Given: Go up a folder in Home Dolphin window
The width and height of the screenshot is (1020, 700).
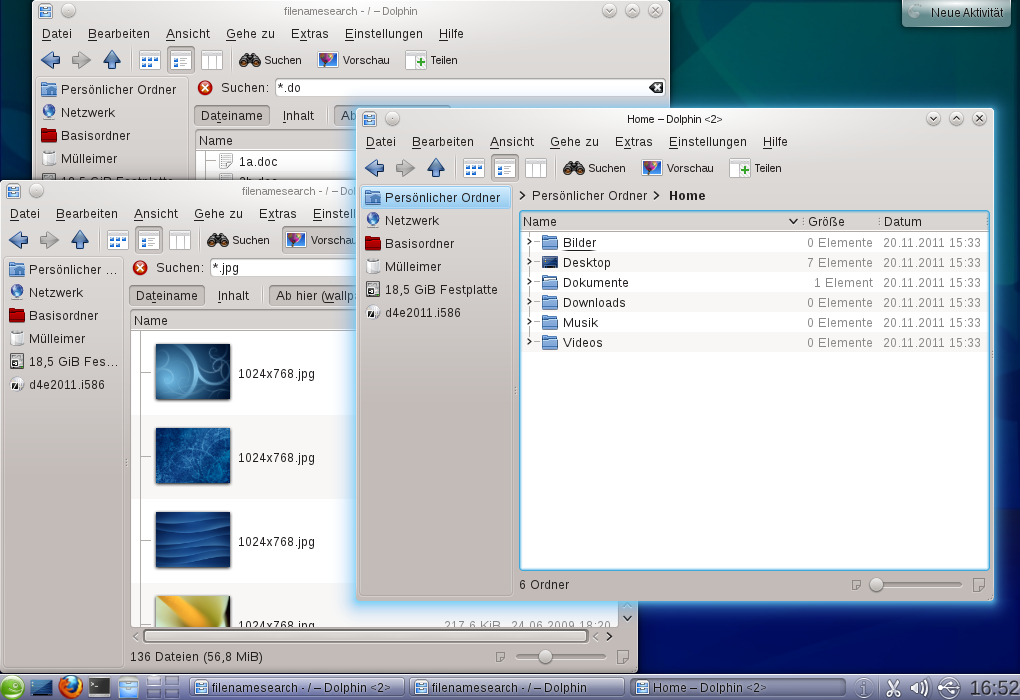Looking at the screenshot, I should coord(436,168).
